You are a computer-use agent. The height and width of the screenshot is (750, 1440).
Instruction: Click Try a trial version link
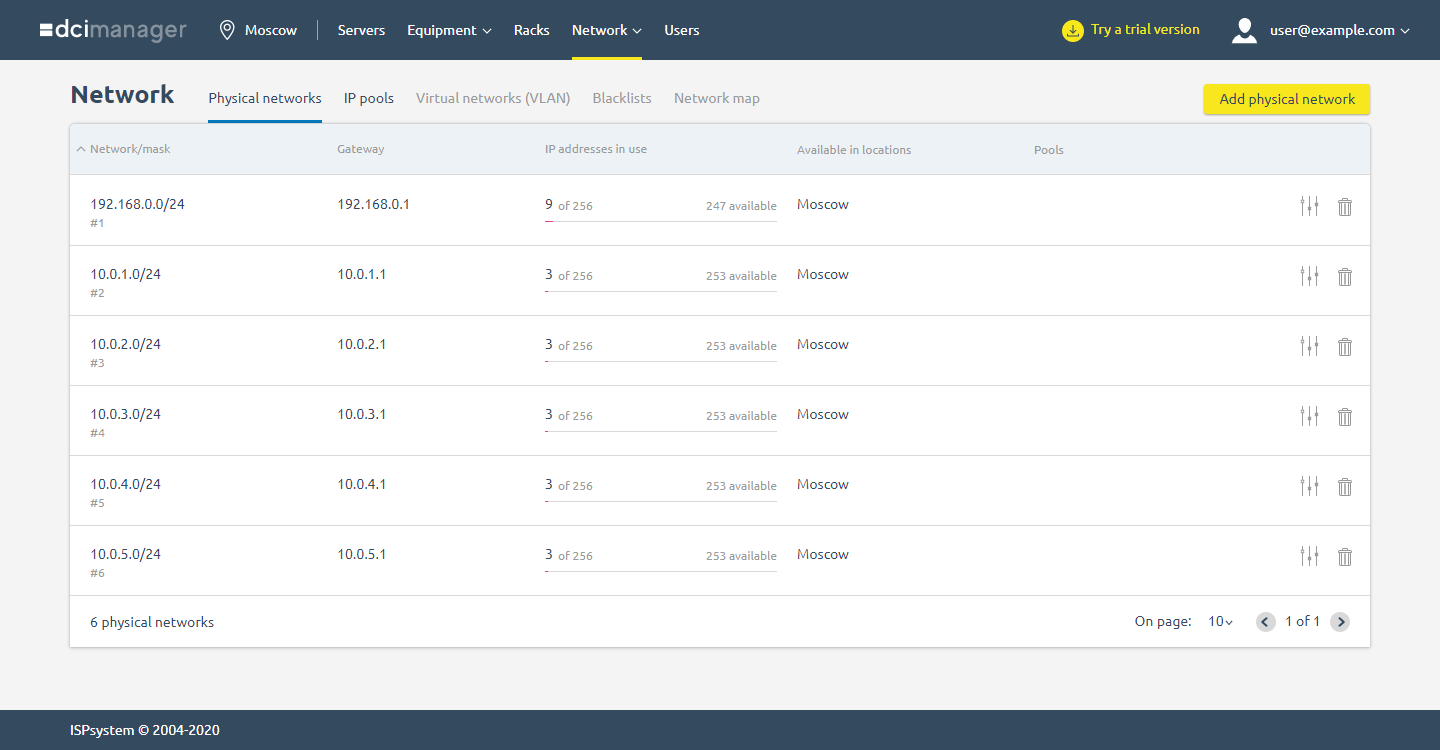(1145, 30)
